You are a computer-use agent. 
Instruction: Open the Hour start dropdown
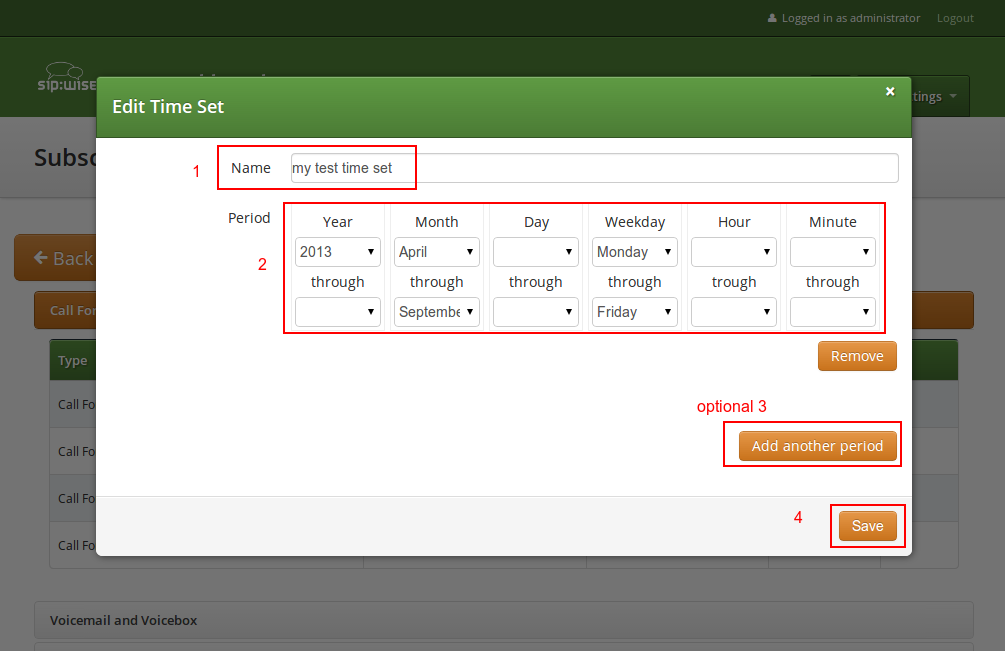tap(734, 252)
